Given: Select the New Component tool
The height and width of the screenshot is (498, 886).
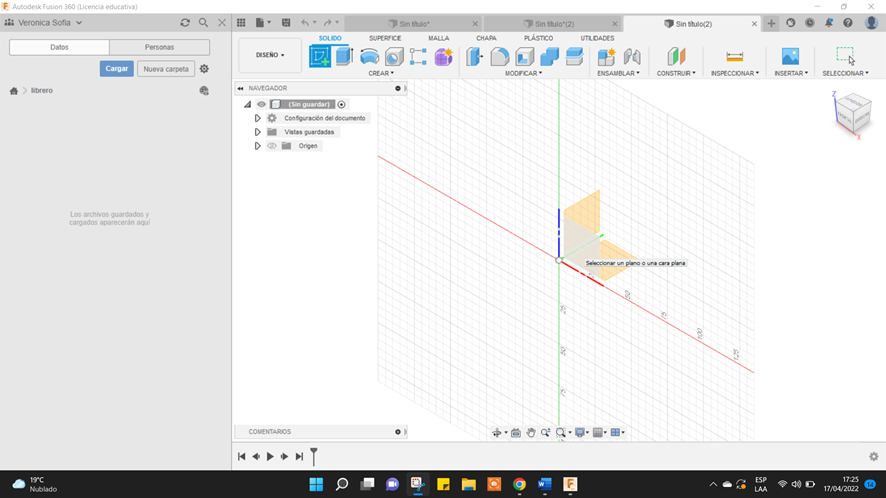Looking at the screenshot, I should pos(606,57).
